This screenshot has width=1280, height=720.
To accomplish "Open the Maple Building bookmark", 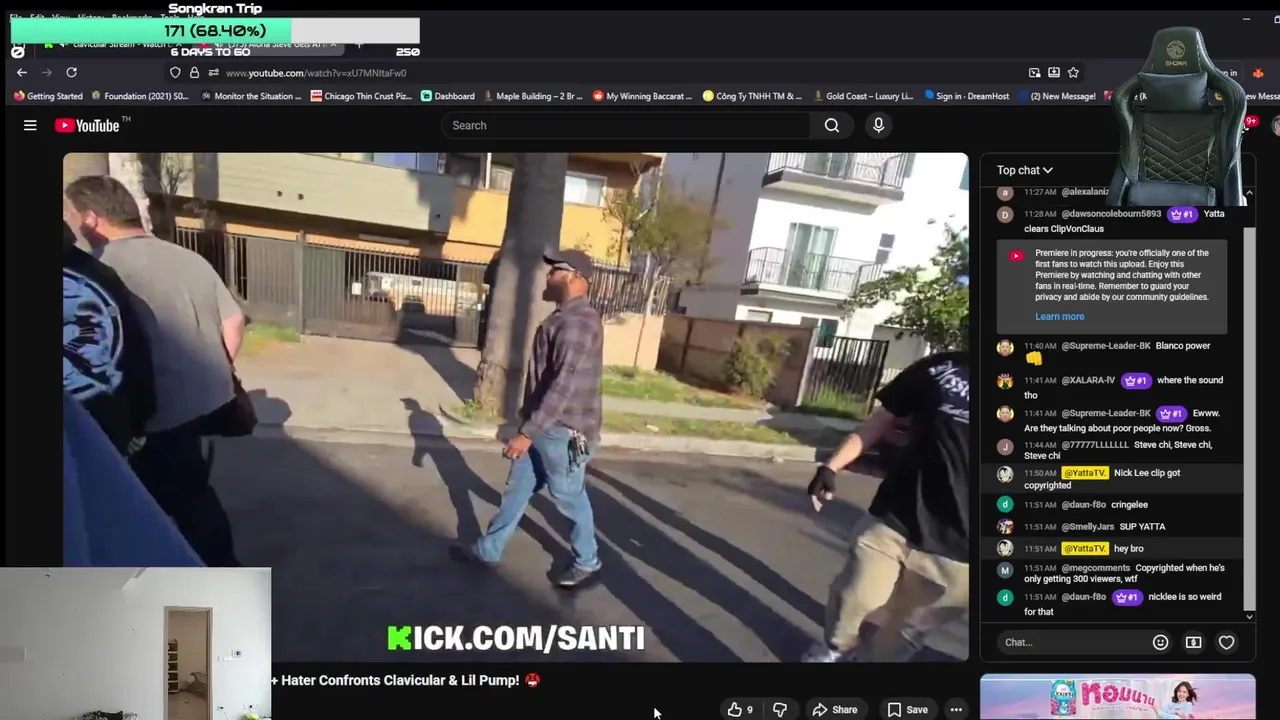I will click(532, 96).
